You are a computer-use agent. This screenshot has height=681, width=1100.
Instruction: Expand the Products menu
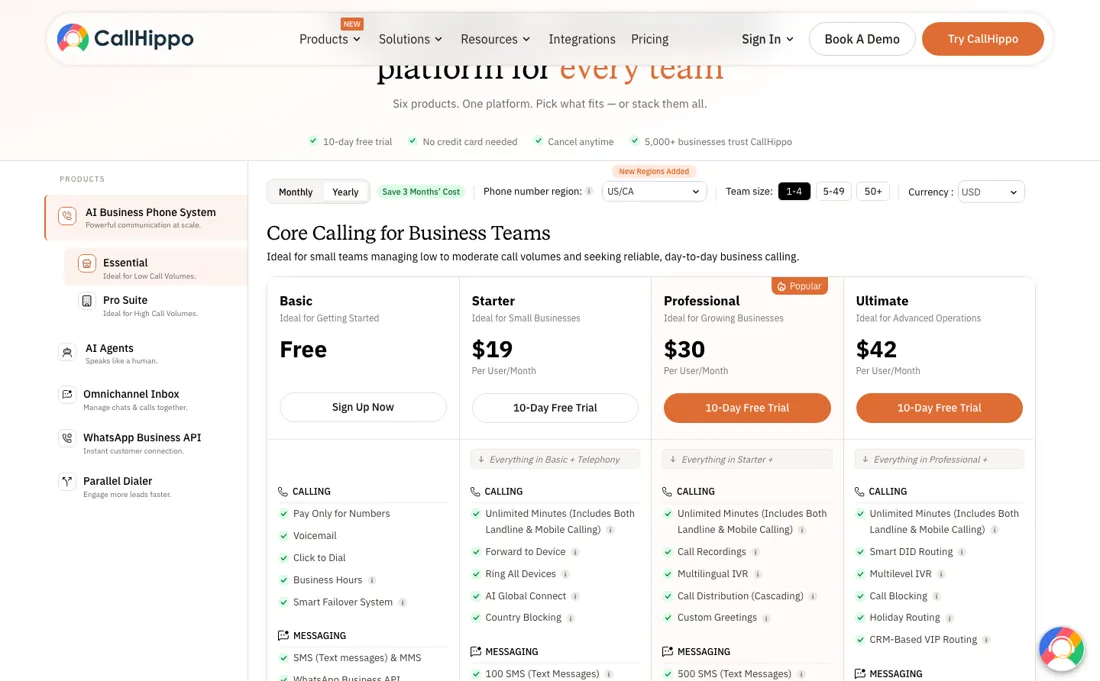coord(330,39)
